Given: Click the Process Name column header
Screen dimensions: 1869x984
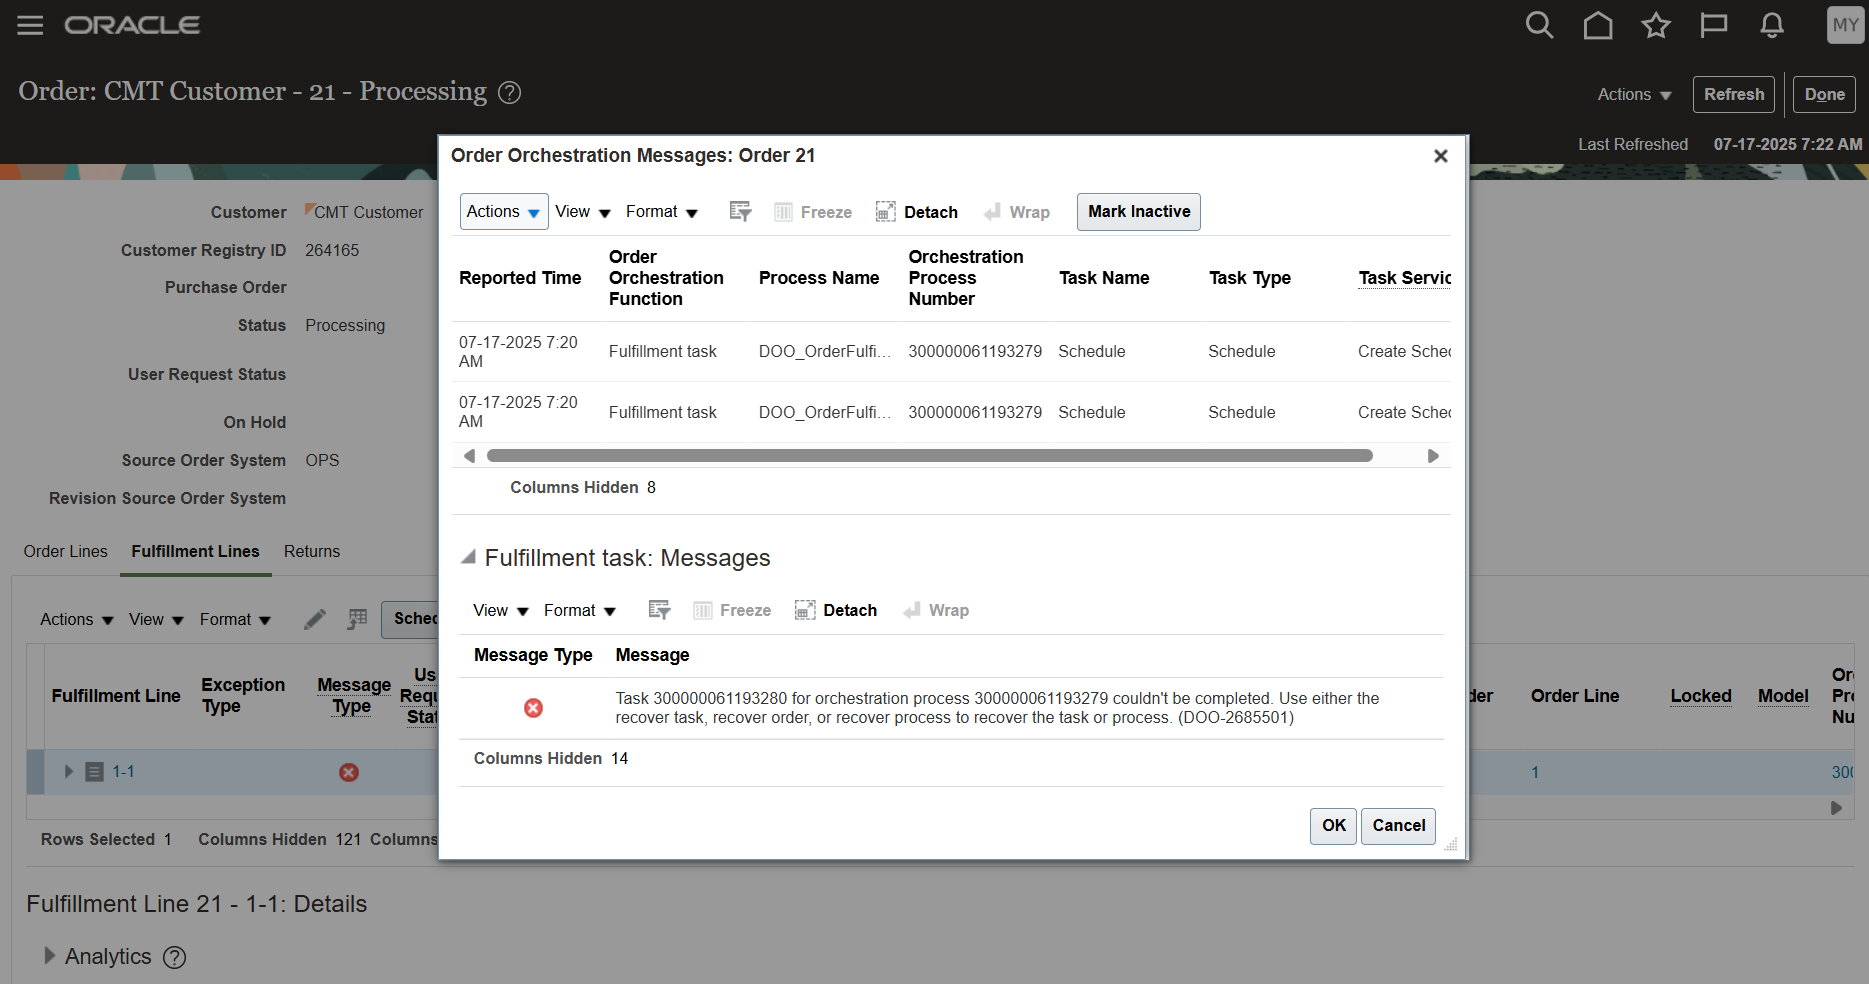Looking at the screenshot, I should point(819,278).
